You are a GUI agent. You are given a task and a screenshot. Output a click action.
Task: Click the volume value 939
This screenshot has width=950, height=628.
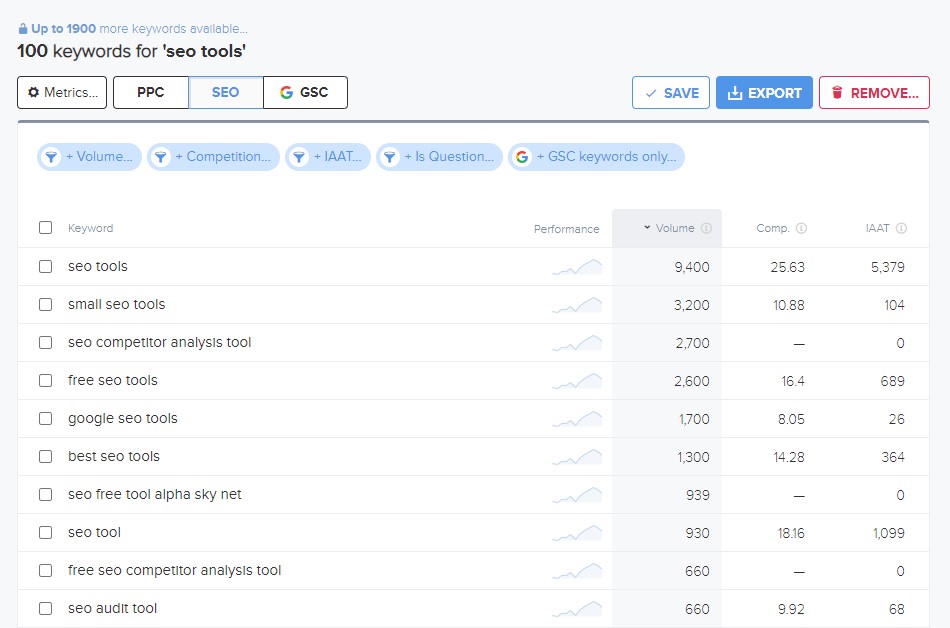698,495
